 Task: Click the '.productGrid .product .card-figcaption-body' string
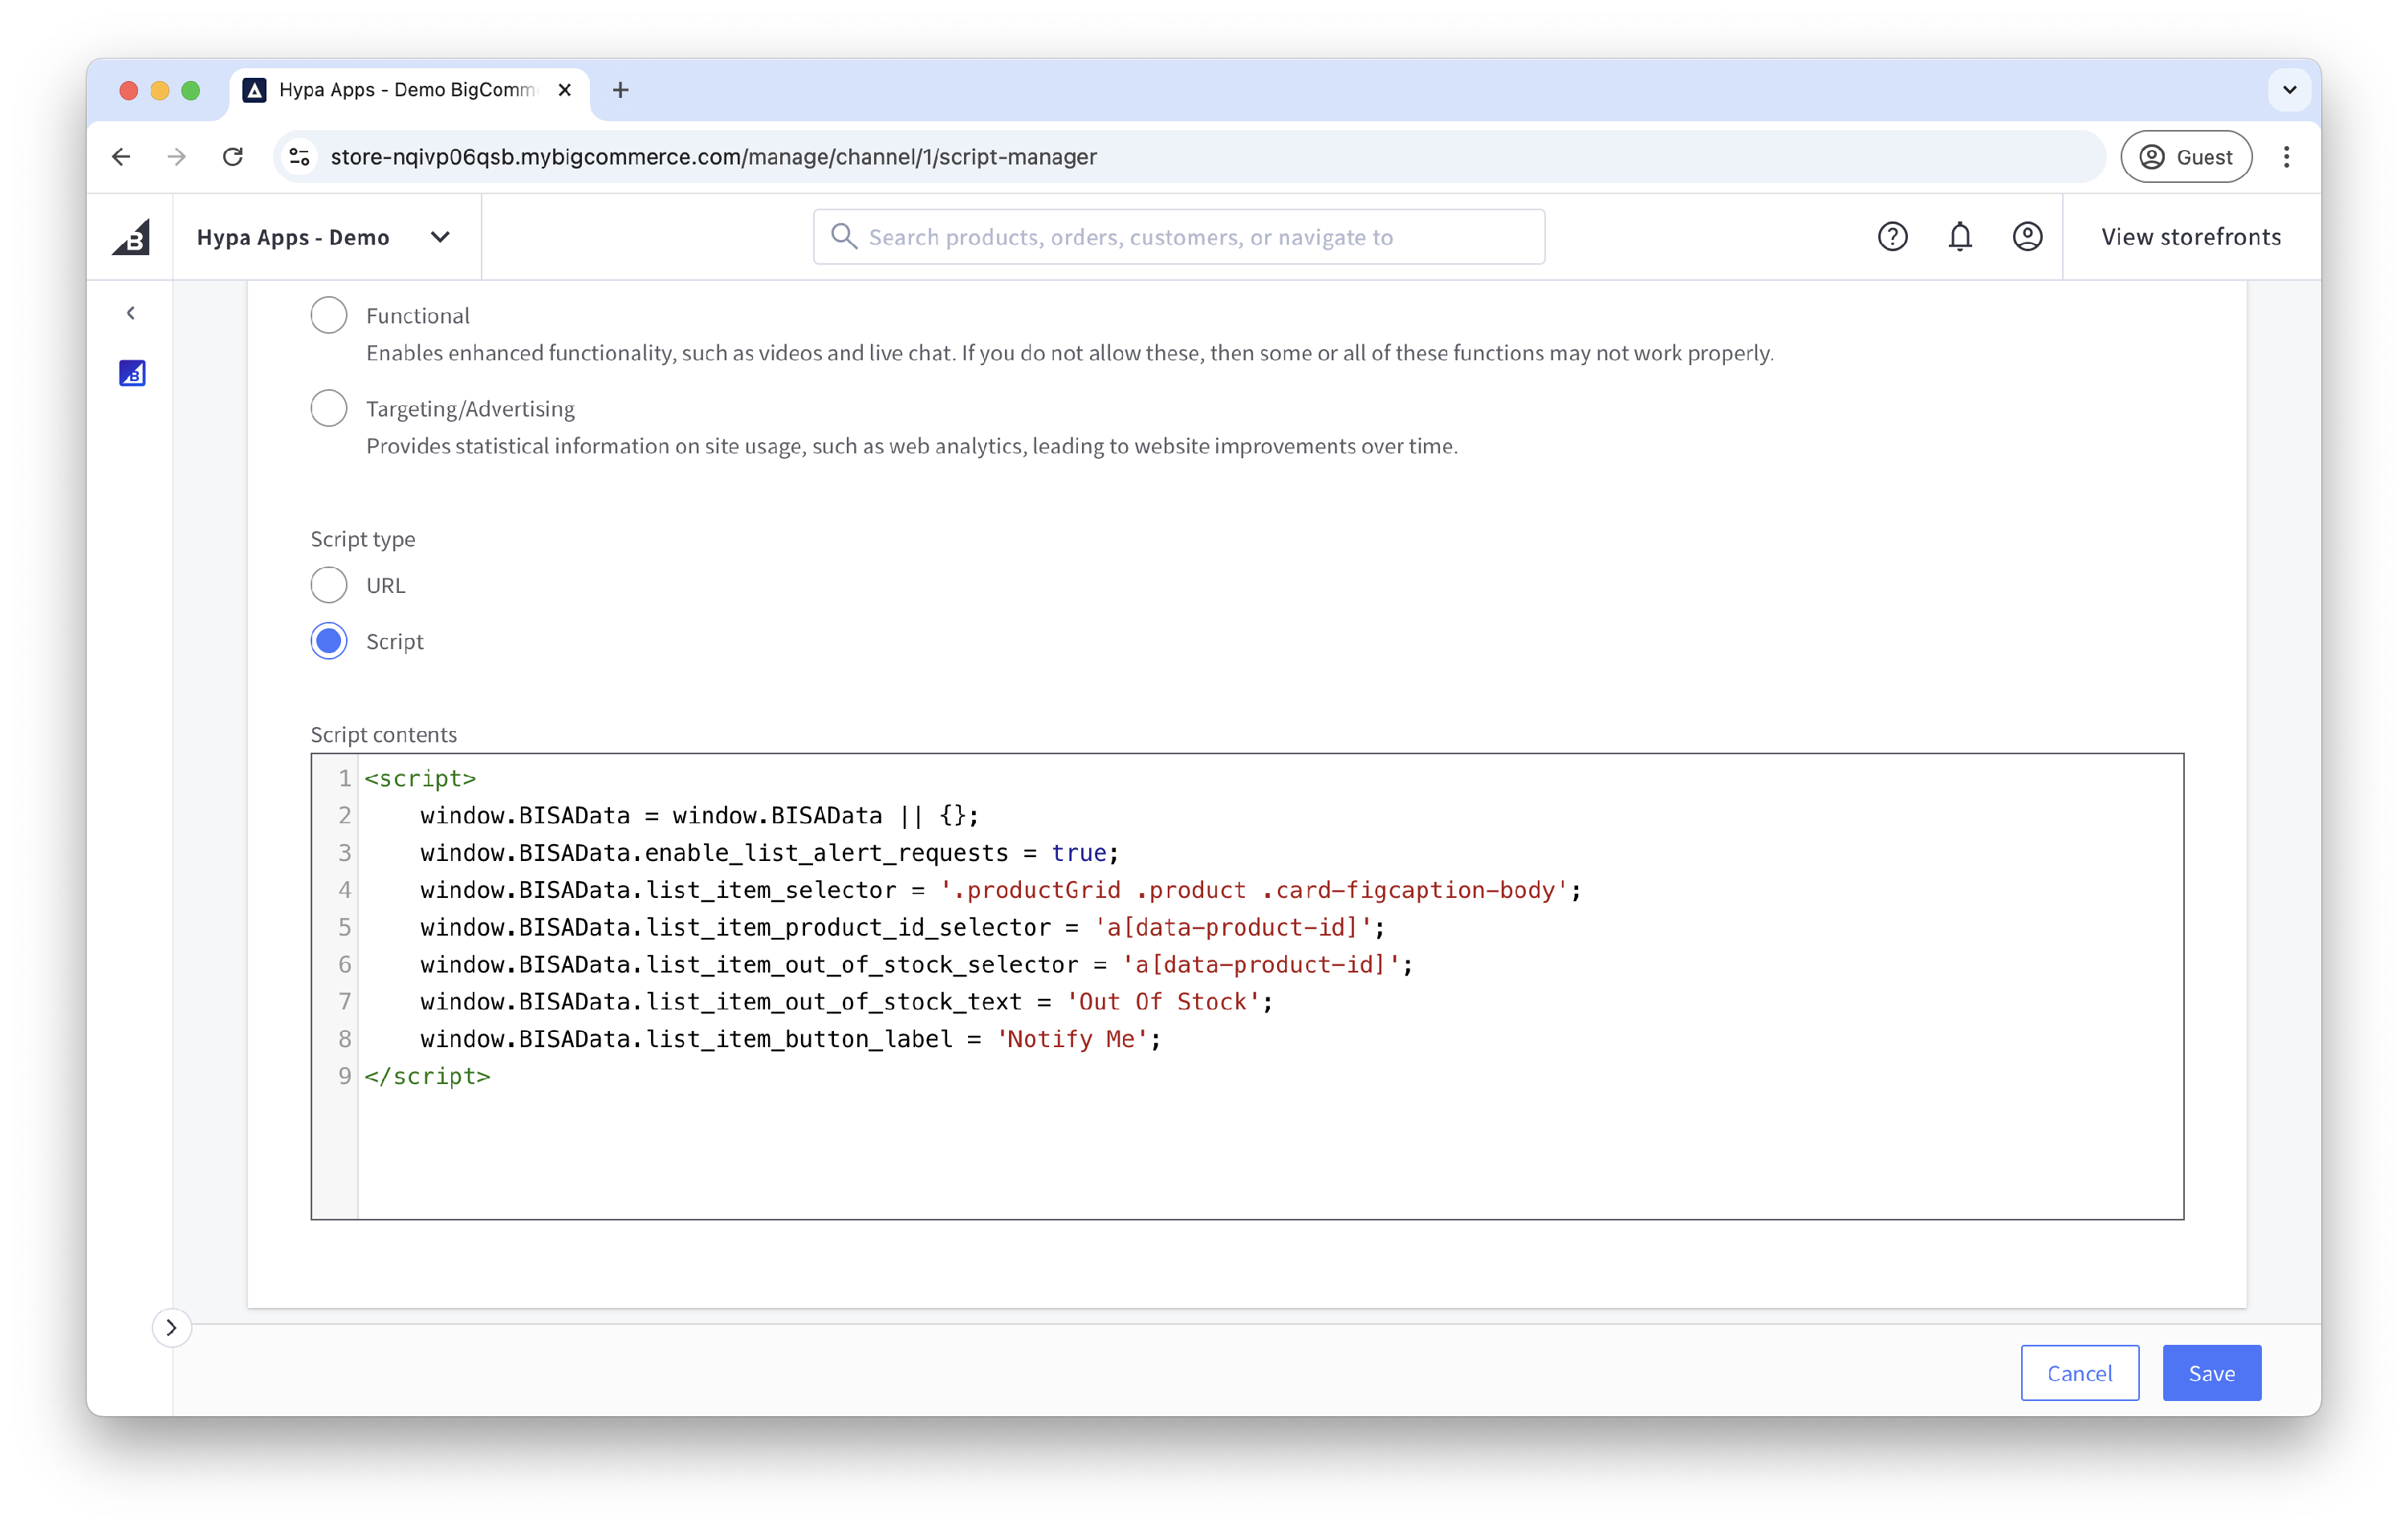point(1254,890)
